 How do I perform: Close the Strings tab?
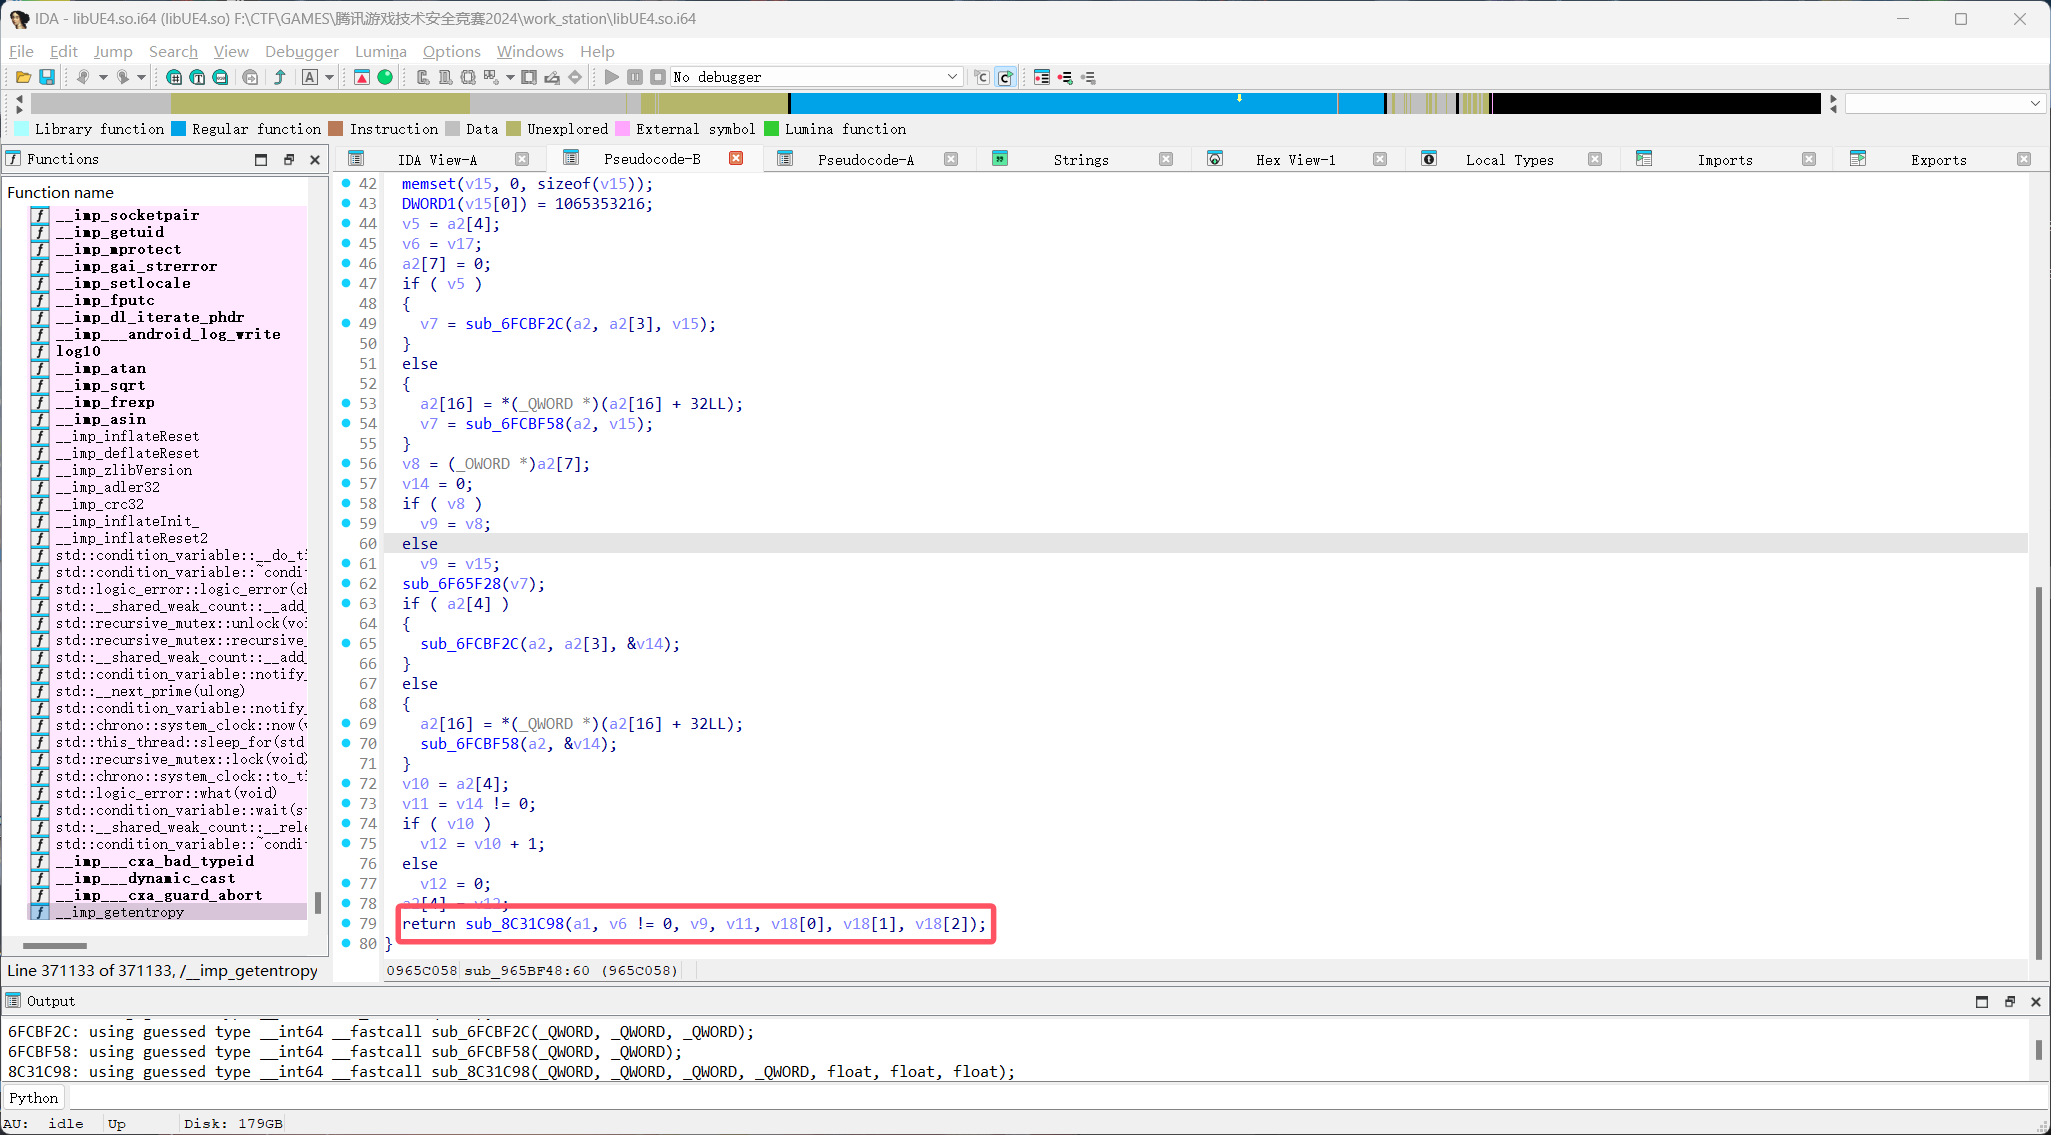[x=1166, y=159]
